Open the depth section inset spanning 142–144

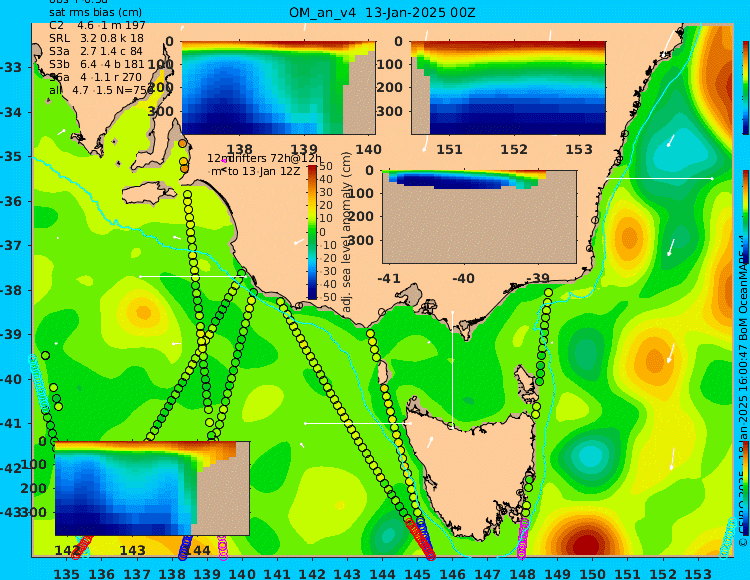point(152,488)
